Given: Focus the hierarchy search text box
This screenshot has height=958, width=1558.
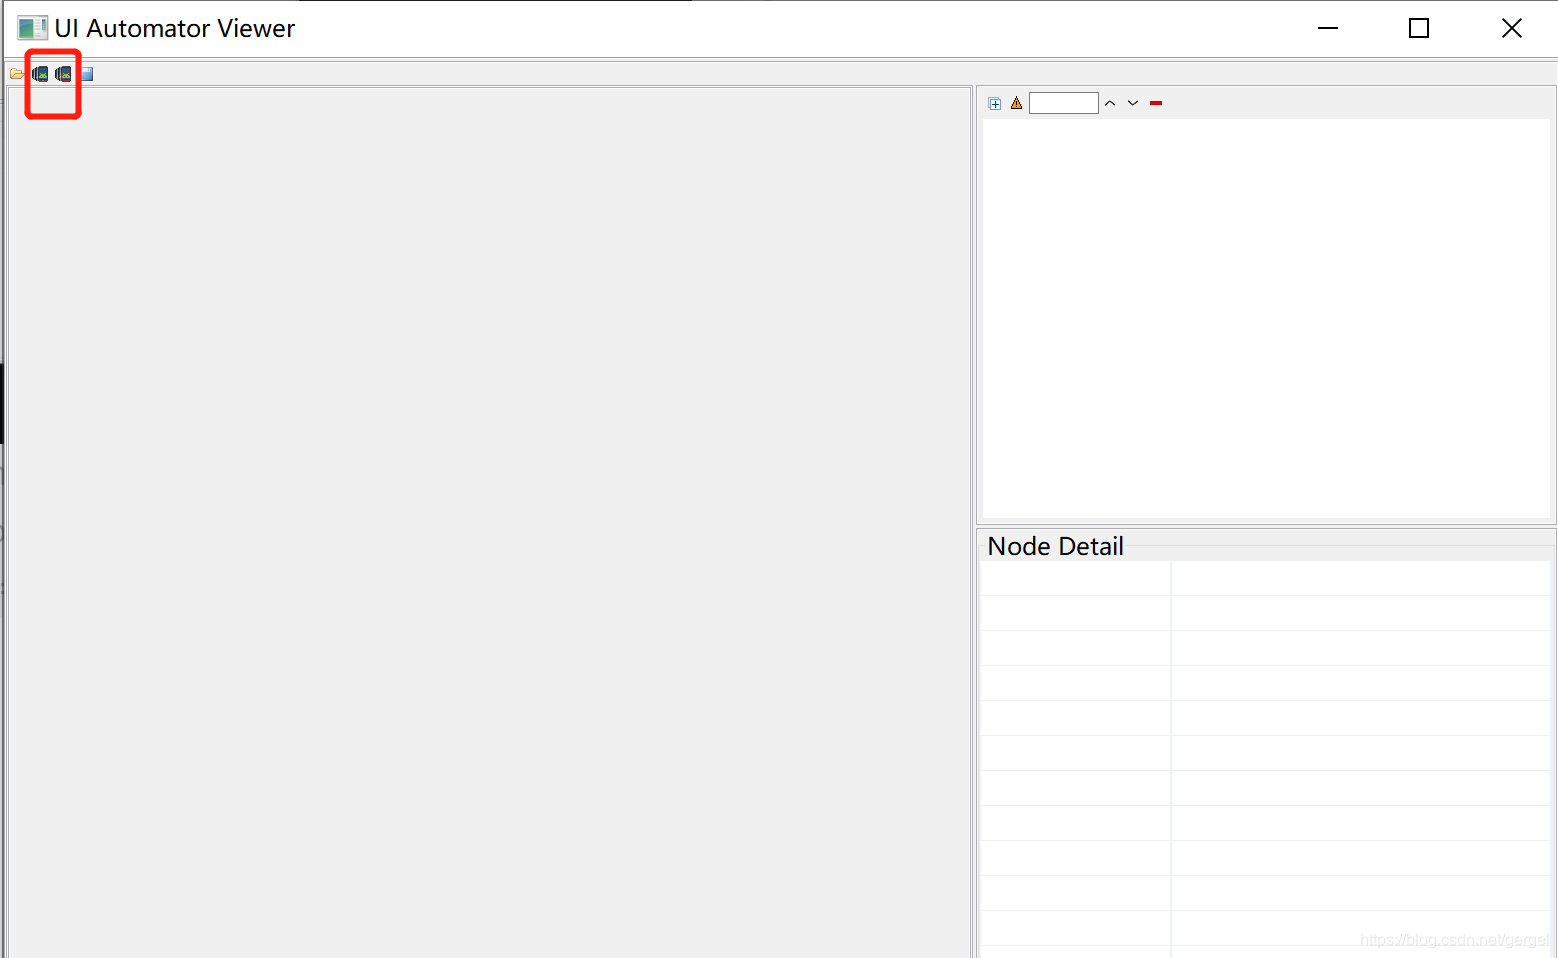Looking at the screenshot, I should coord(1064,103).
